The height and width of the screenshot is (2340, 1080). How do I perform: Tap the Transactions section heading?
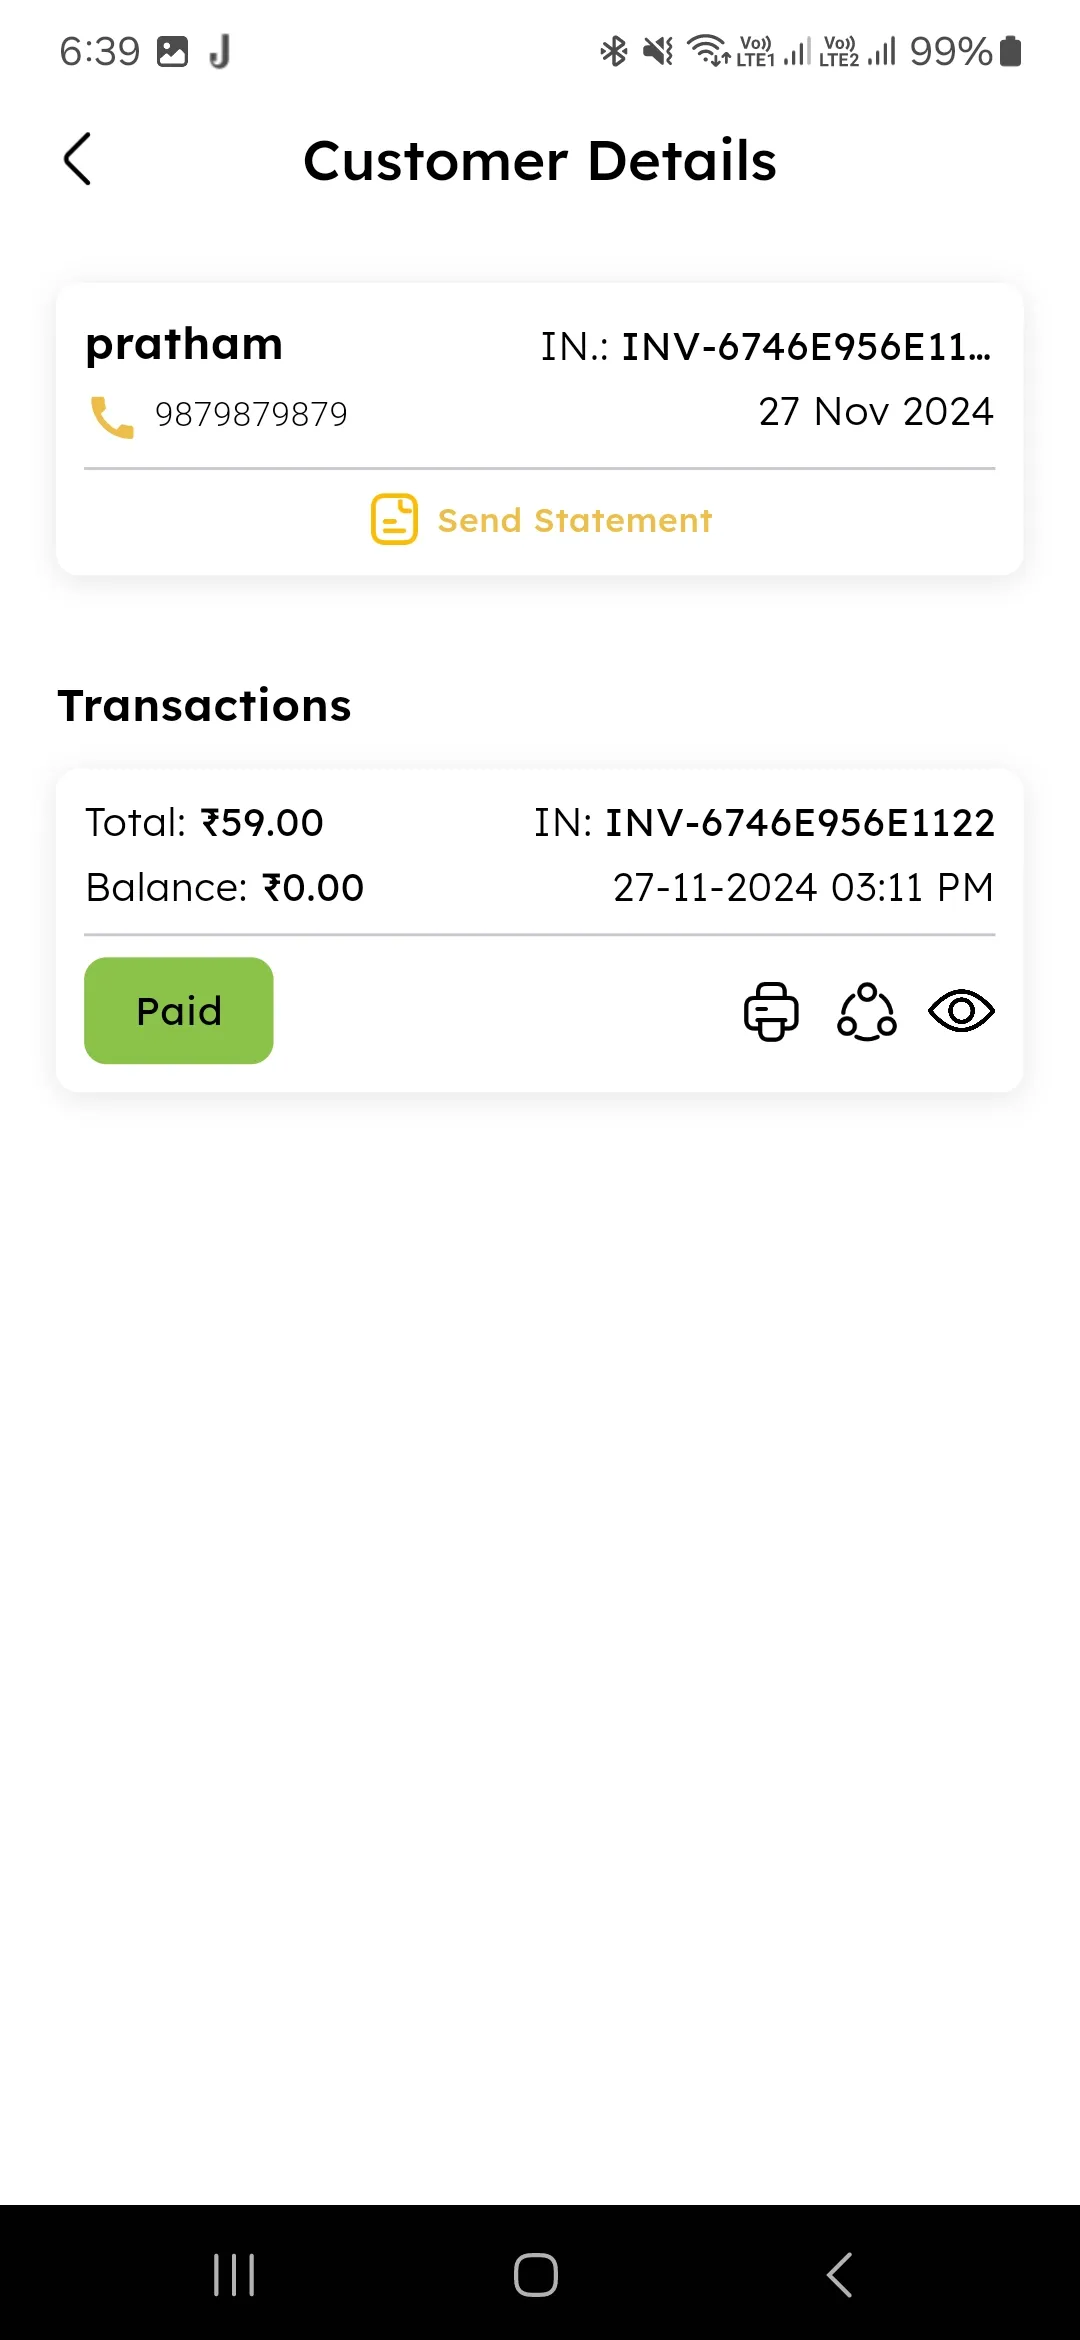(205, 705)
